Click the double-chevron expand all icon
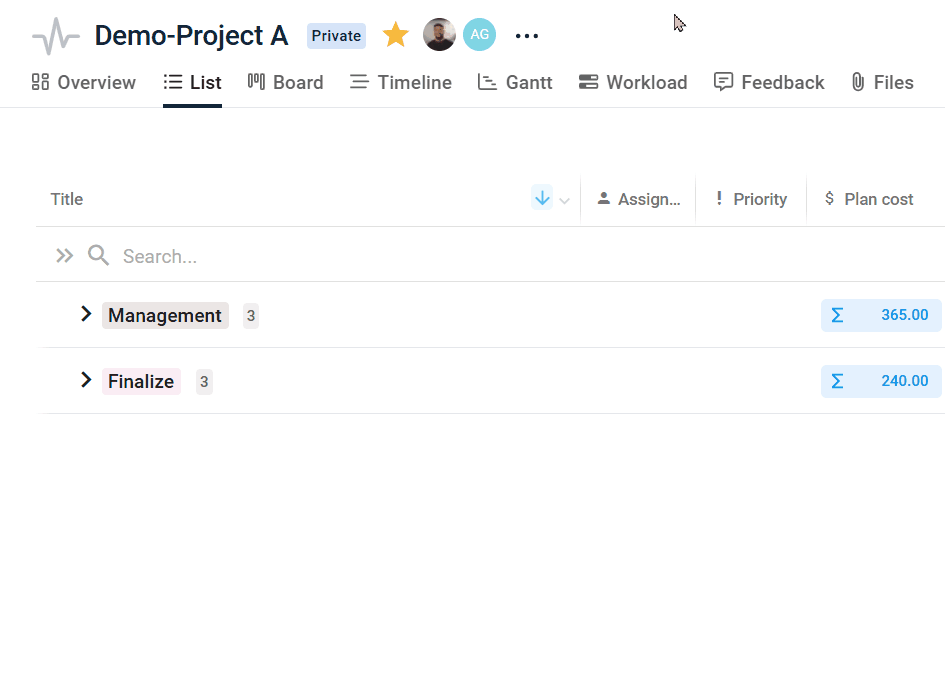This screenshot has height=685, width=945. (65, 256)
